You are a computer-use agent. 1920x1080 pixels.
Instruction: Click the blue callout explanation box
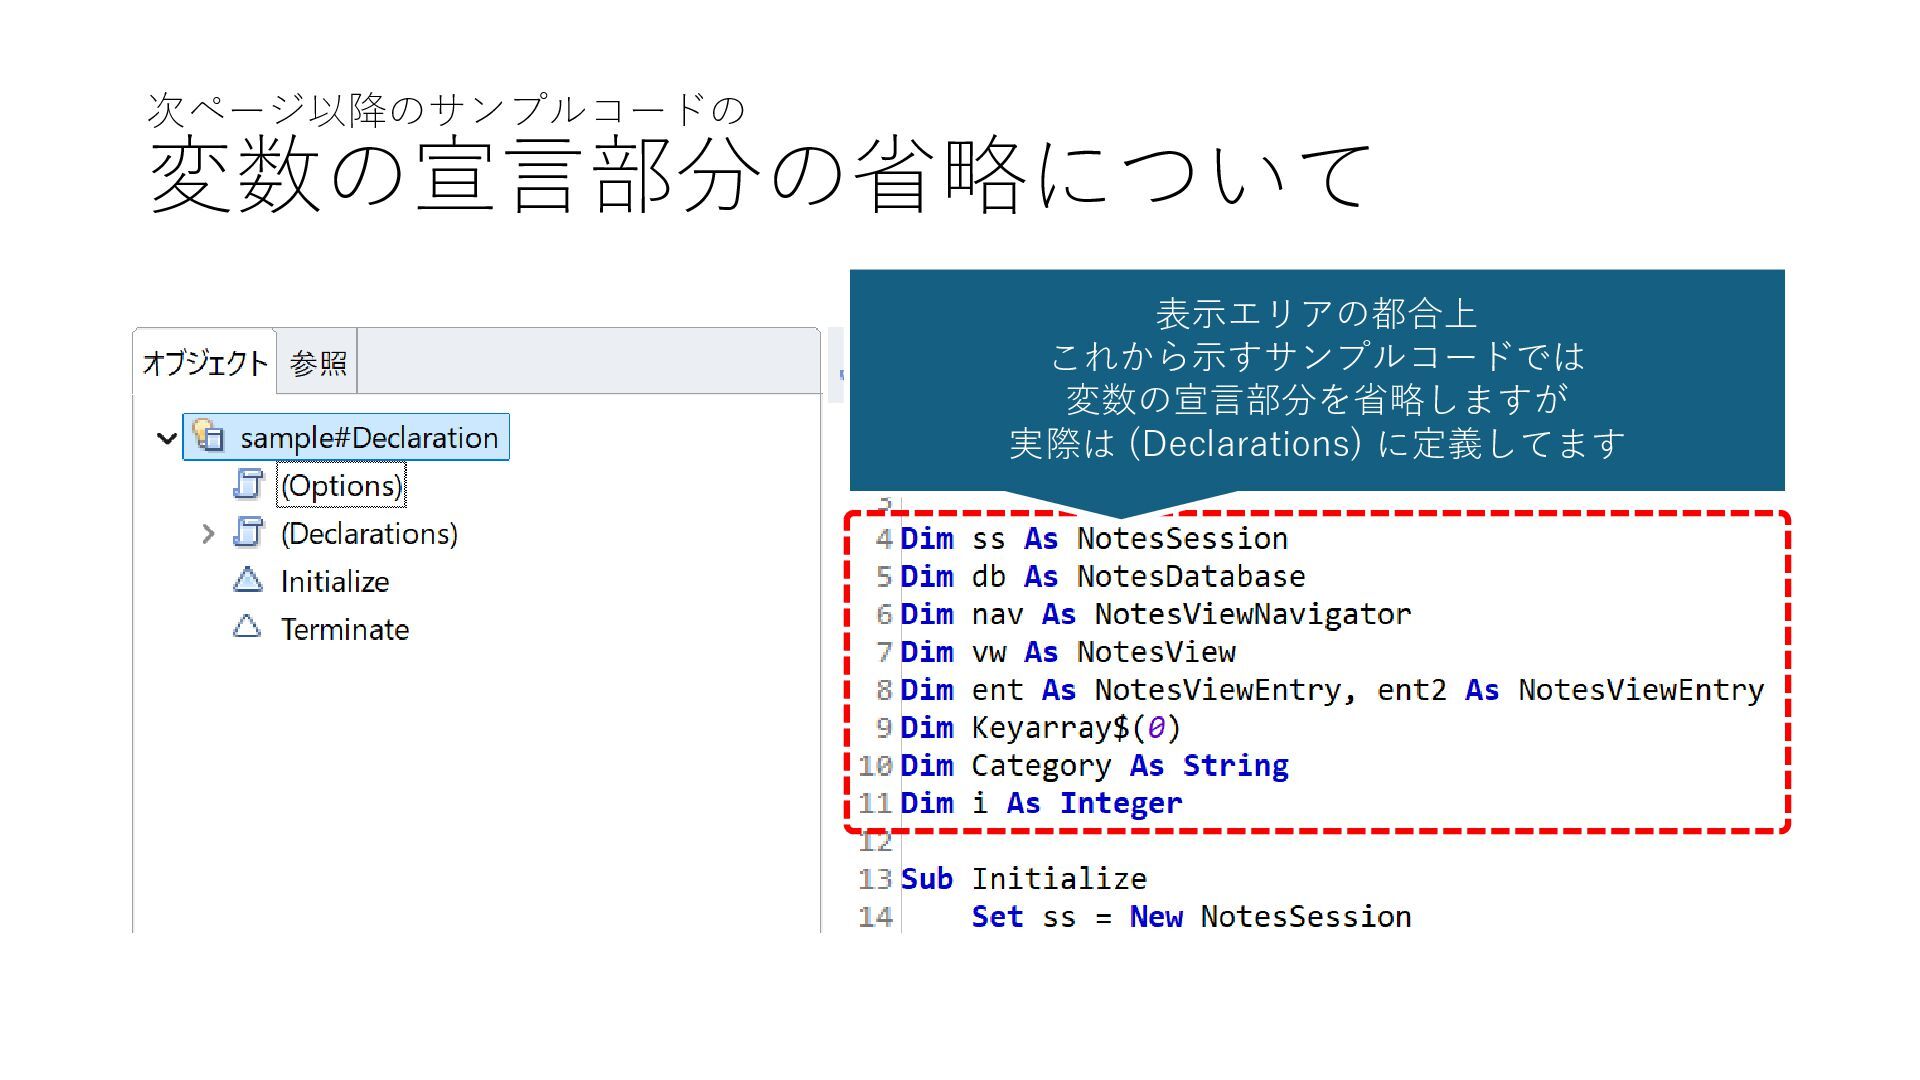[1316, 380]
